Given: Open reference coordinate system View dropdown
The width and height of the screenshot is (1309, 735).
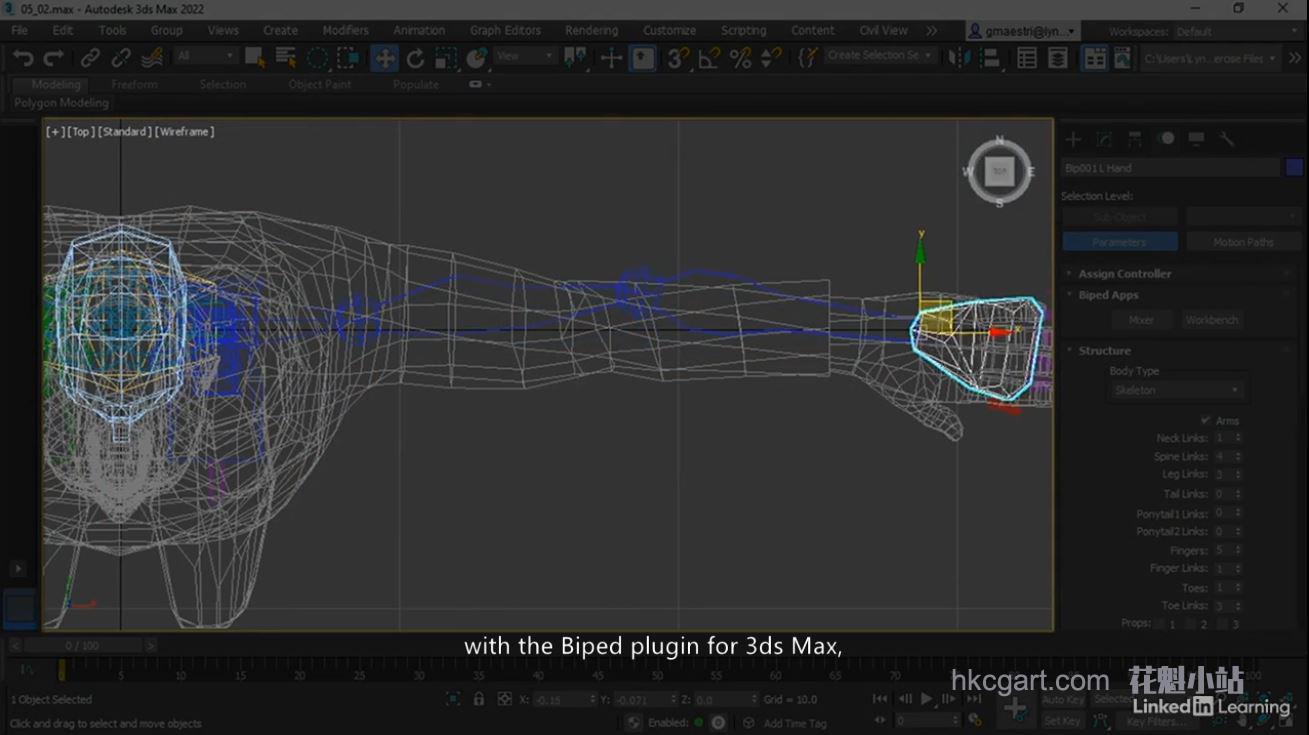Looking at the screenshot, I should [x=525, y=56].
